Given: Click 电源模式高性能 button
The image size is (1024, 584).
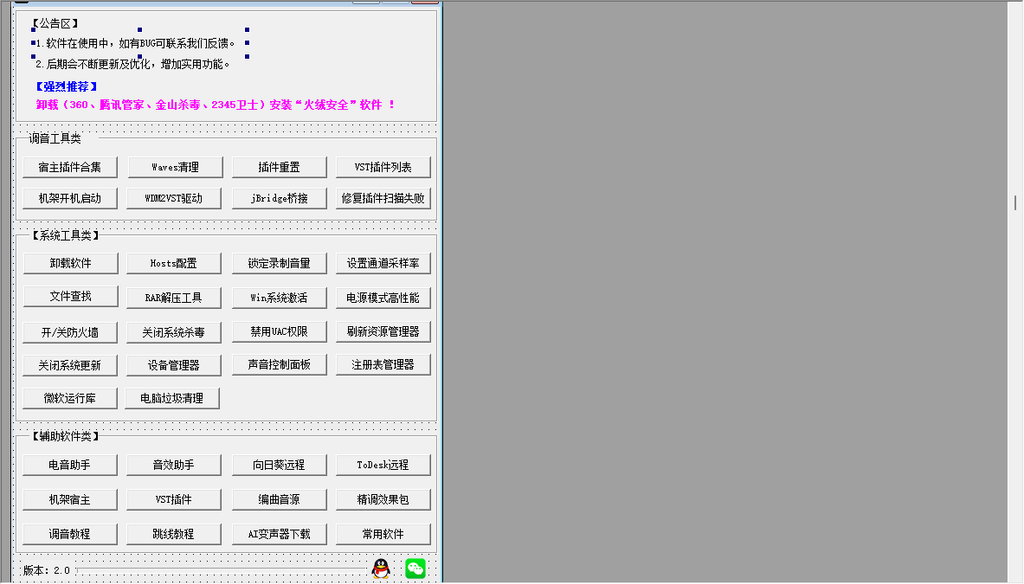Looking at the screenshot, I should click(383, 298).
